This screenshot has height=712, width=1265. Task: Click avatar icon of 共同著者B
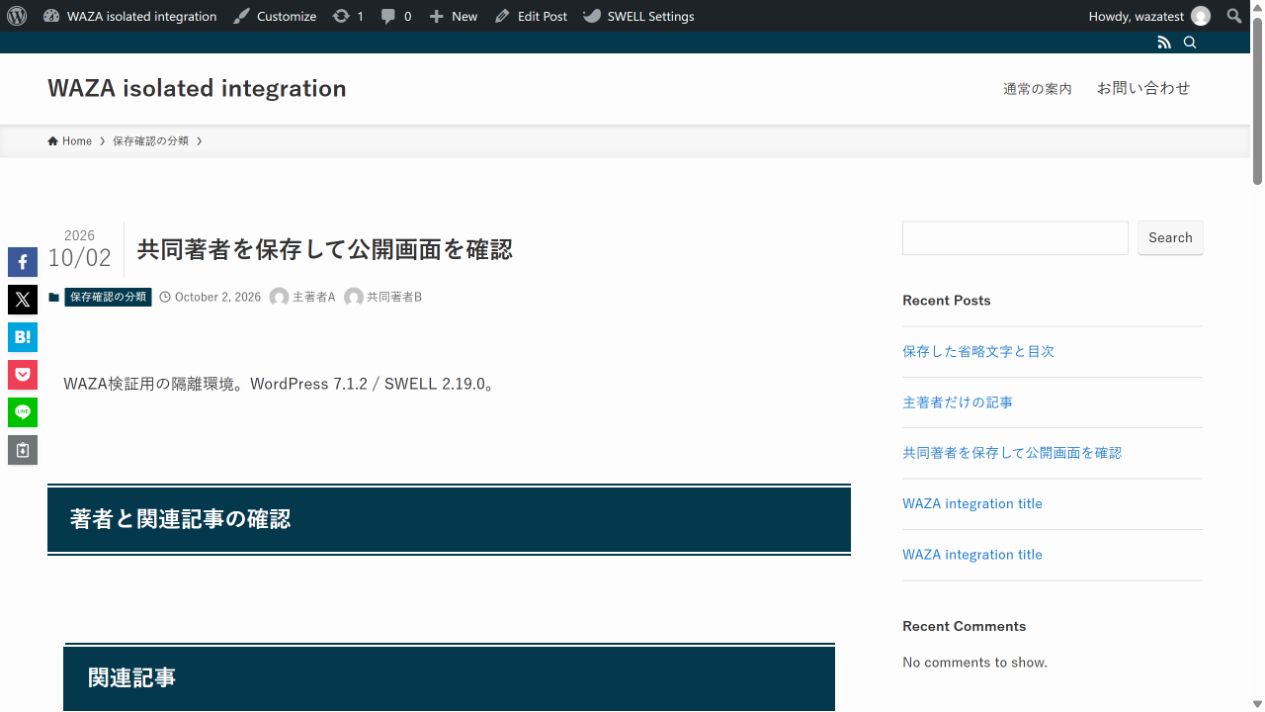click(353, 297)
